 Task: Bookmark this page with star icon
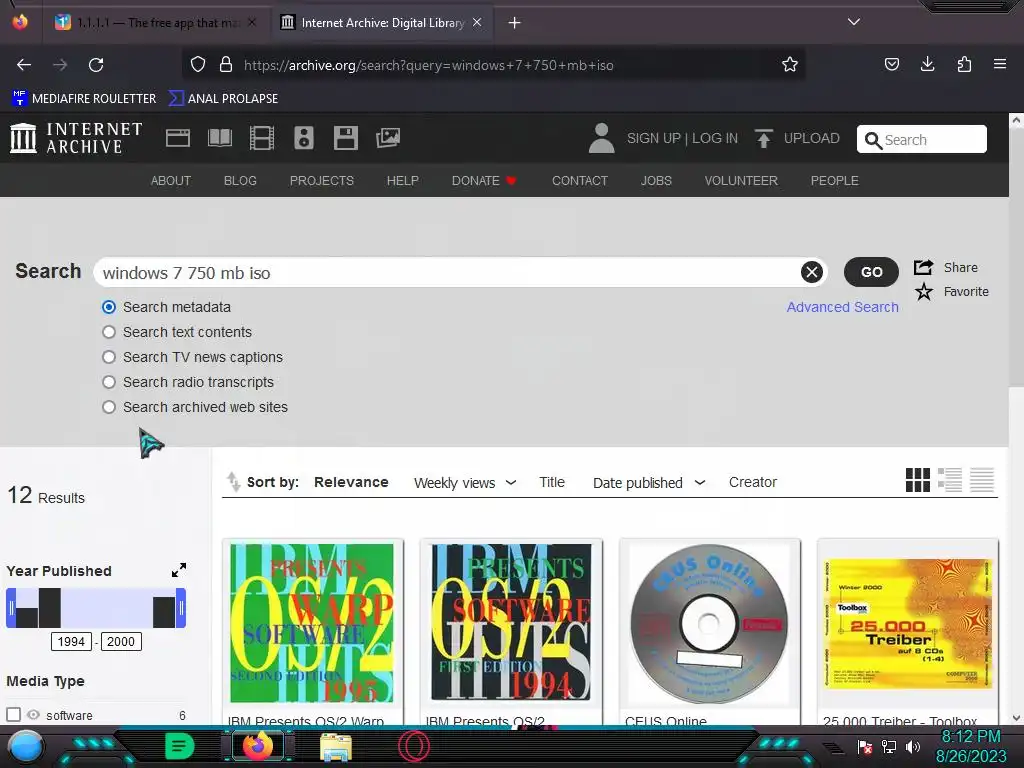[x=790, y=65]
